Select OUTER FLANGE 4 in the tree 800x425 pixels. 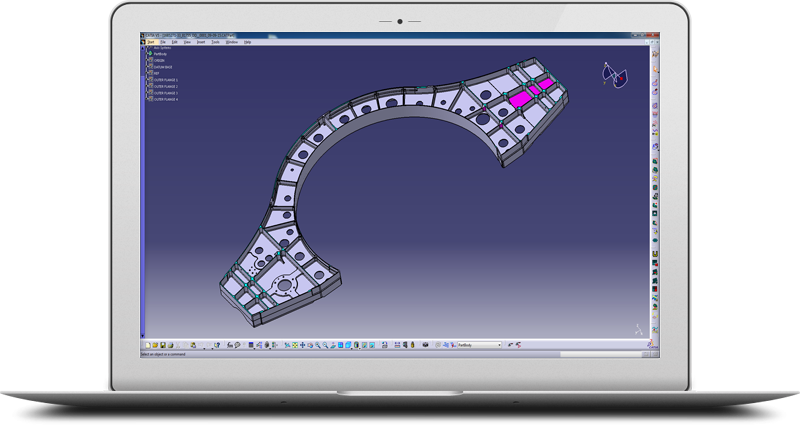166,100
